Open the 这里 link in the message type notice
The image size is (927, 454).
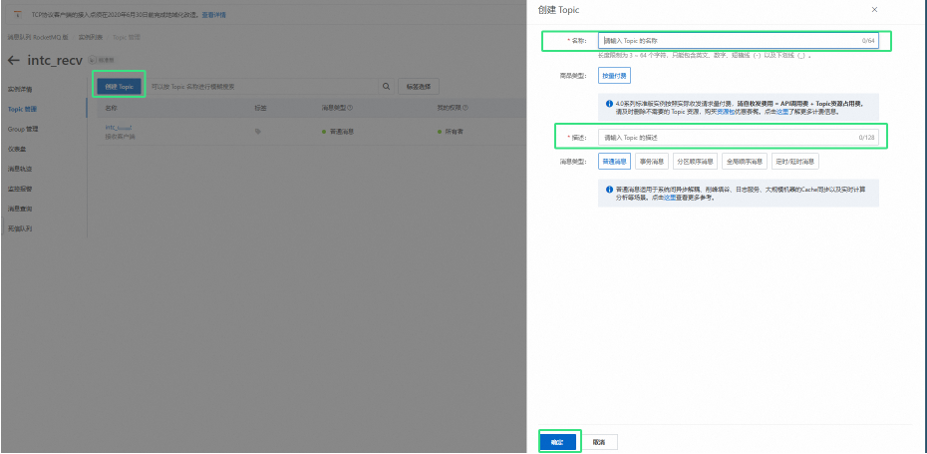669,198
